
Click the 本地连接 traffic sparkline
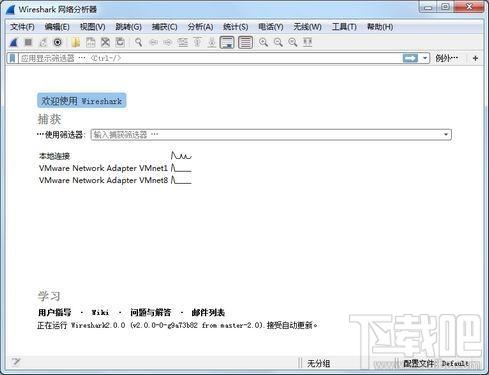pyautogui.click(x=181, y=155)
